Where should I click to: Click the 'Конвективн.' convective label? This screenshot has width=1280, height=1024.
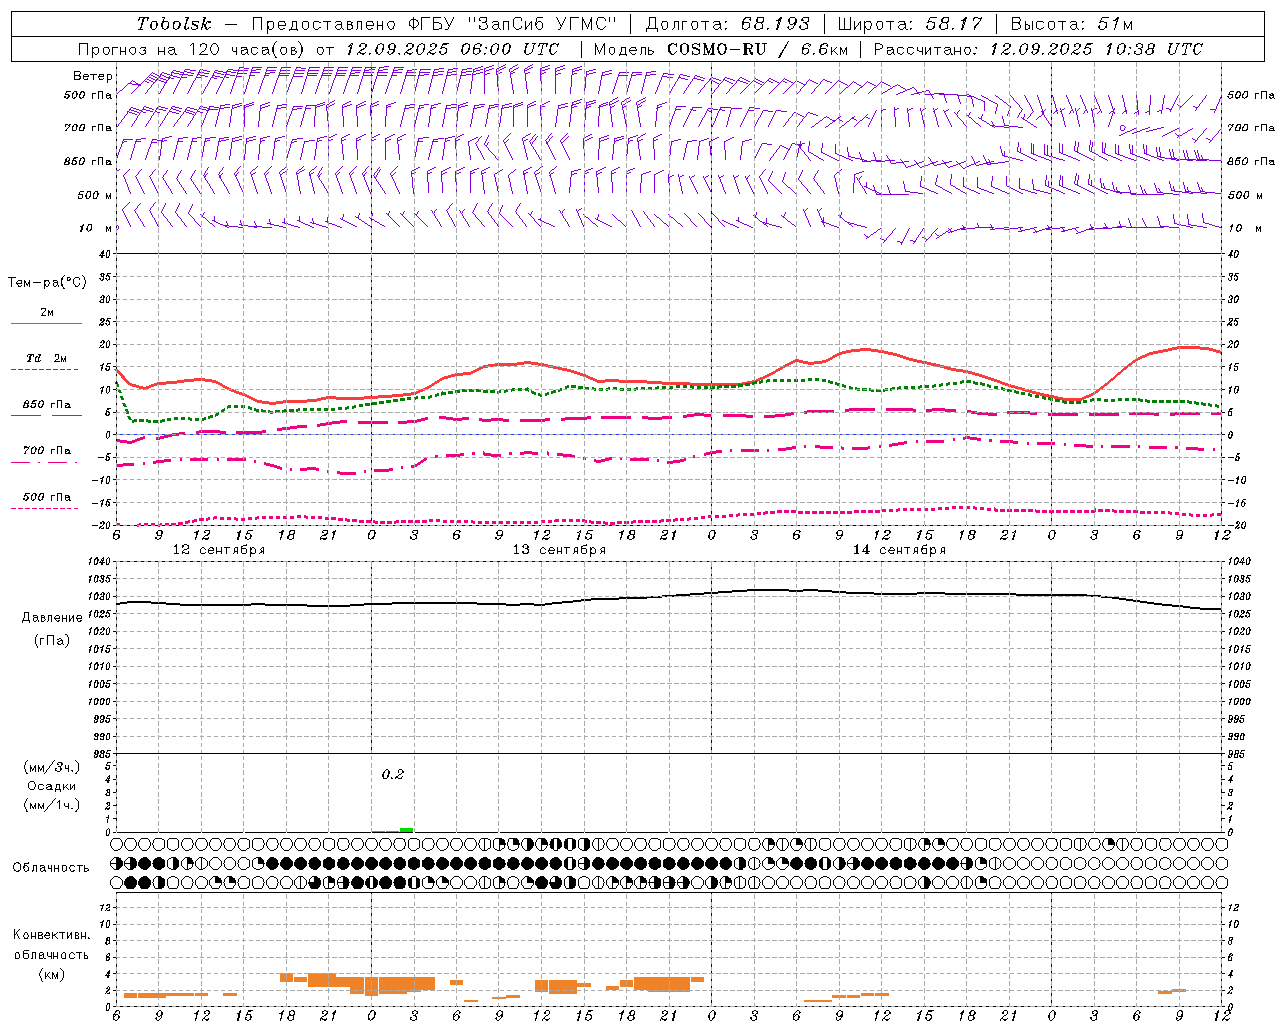(52, 935)
